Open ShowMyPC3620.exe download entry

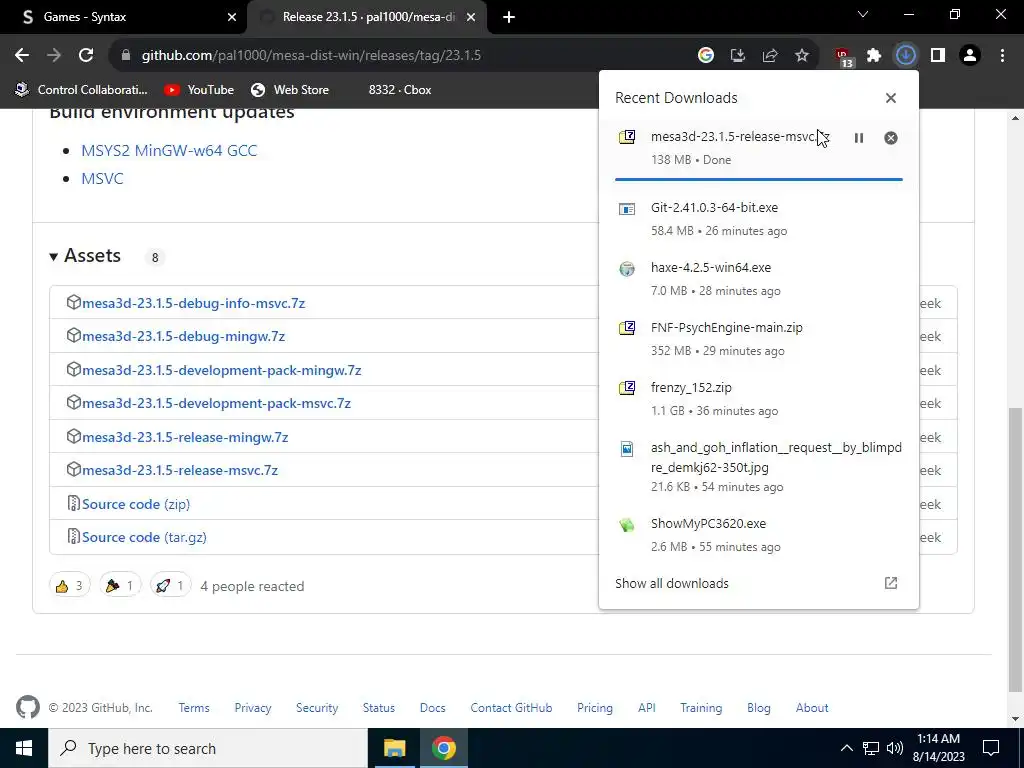[759, 535]
